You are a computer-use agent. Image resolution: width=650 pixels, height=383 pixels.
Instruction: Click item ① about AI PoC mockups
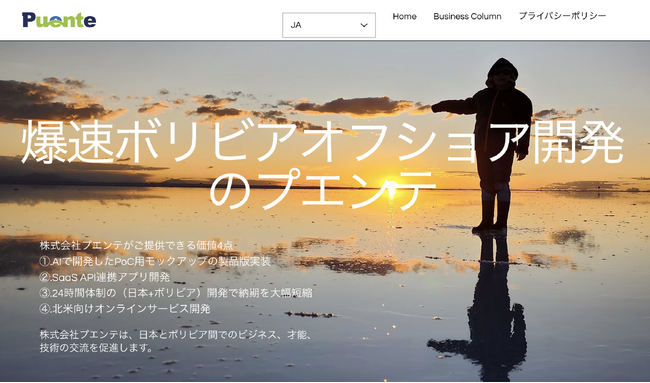coord(155,262)
